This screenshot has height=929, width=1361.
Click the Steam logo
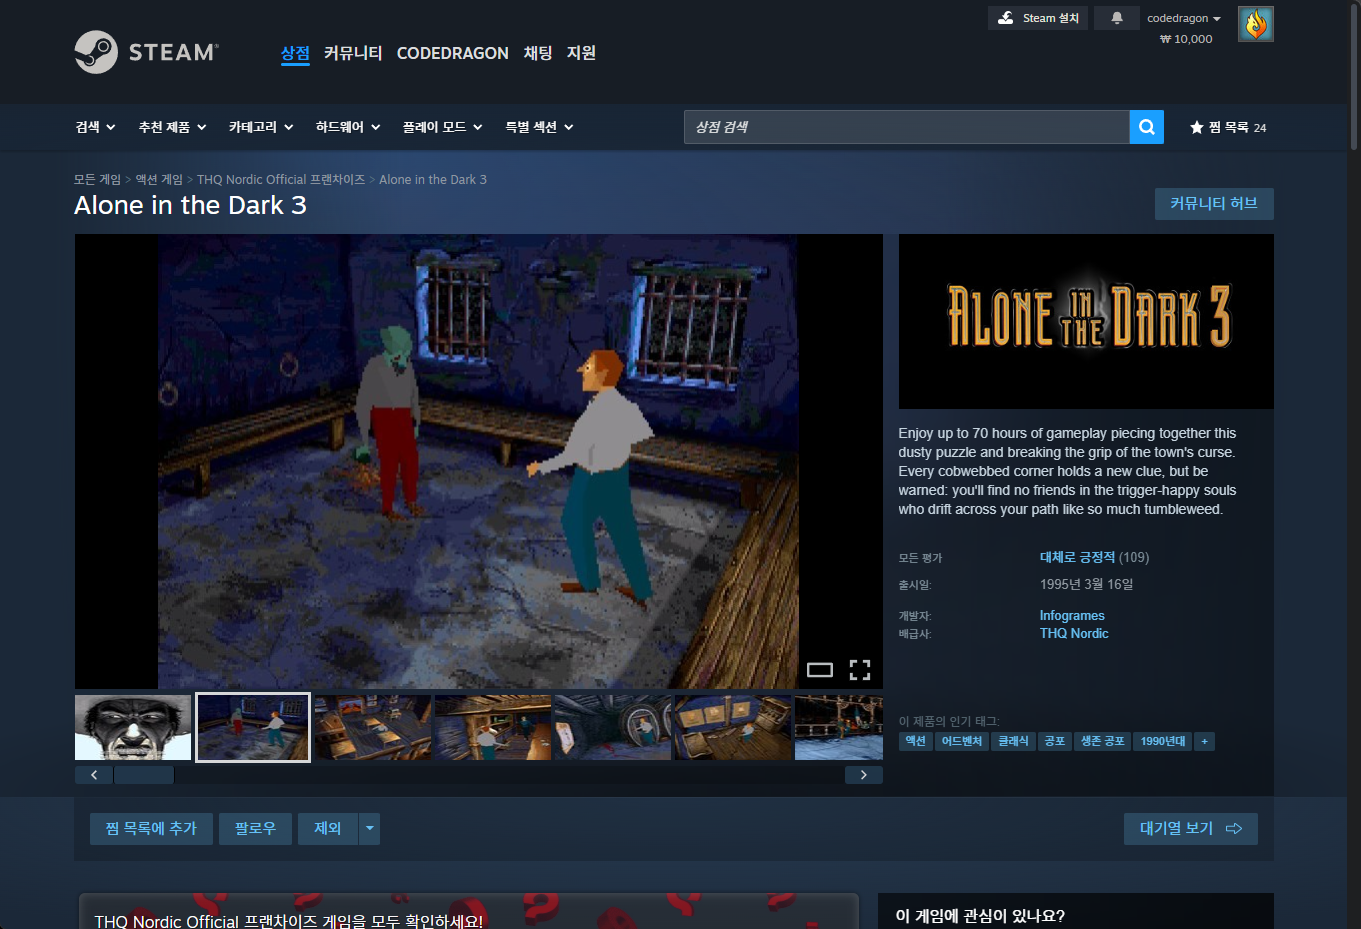[x=146, y=52]
